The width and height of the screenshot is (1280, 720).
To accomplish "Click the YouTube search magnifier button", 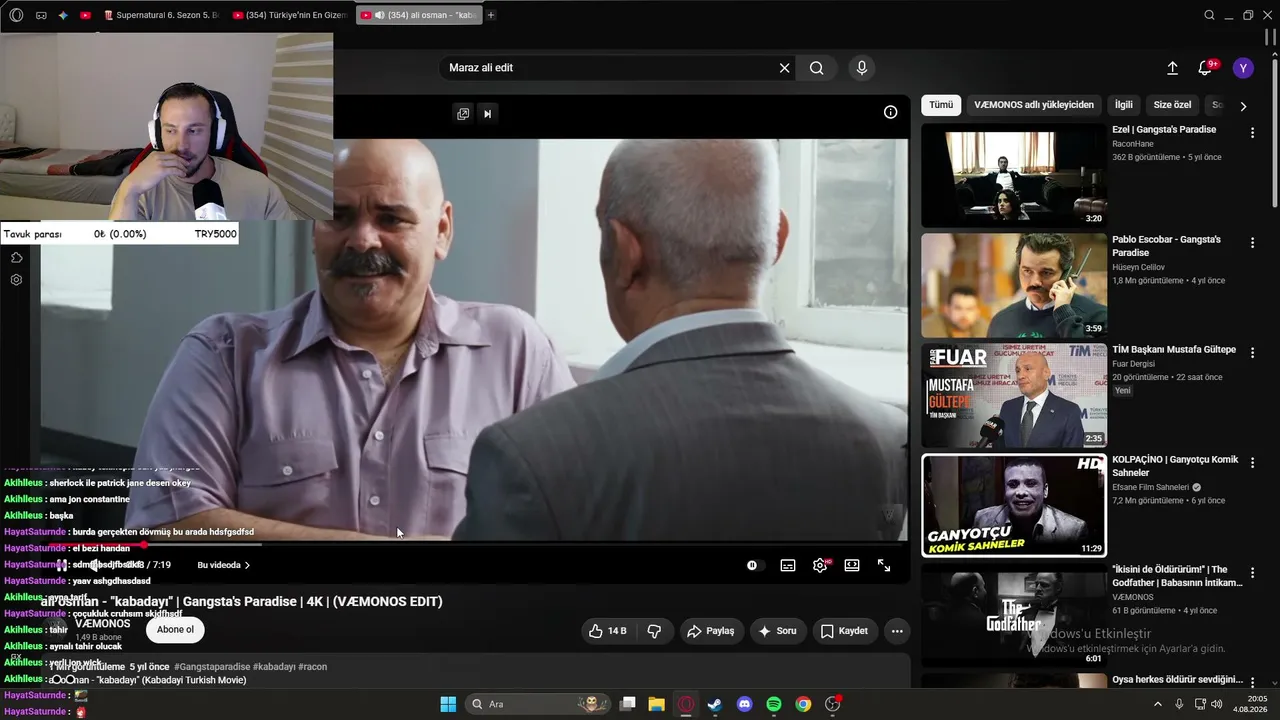I will [817, 68].
